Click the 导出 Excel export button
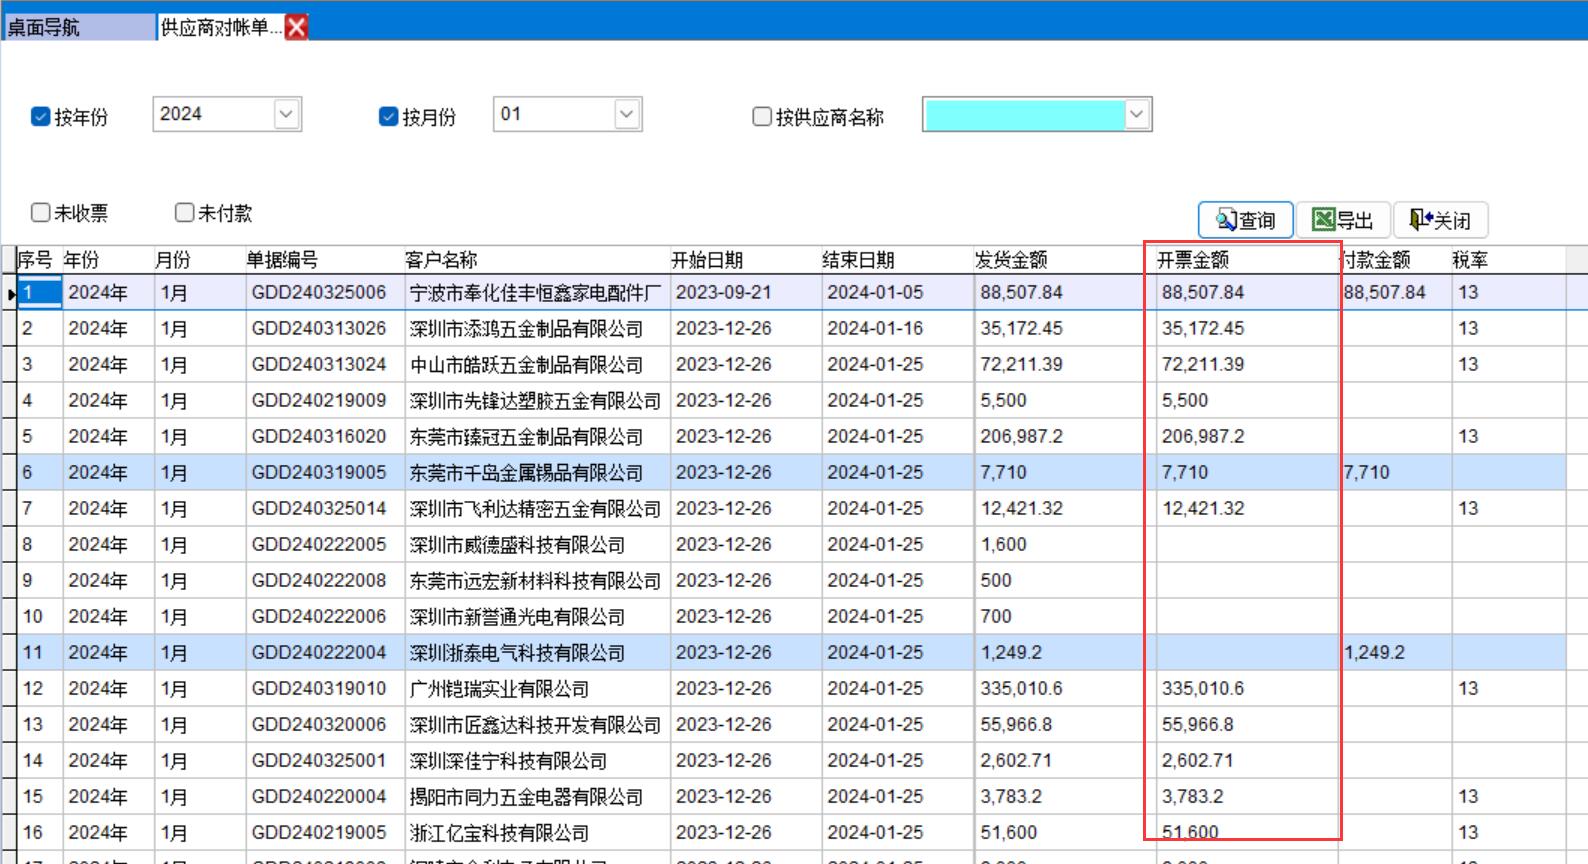 [1342, 220]
